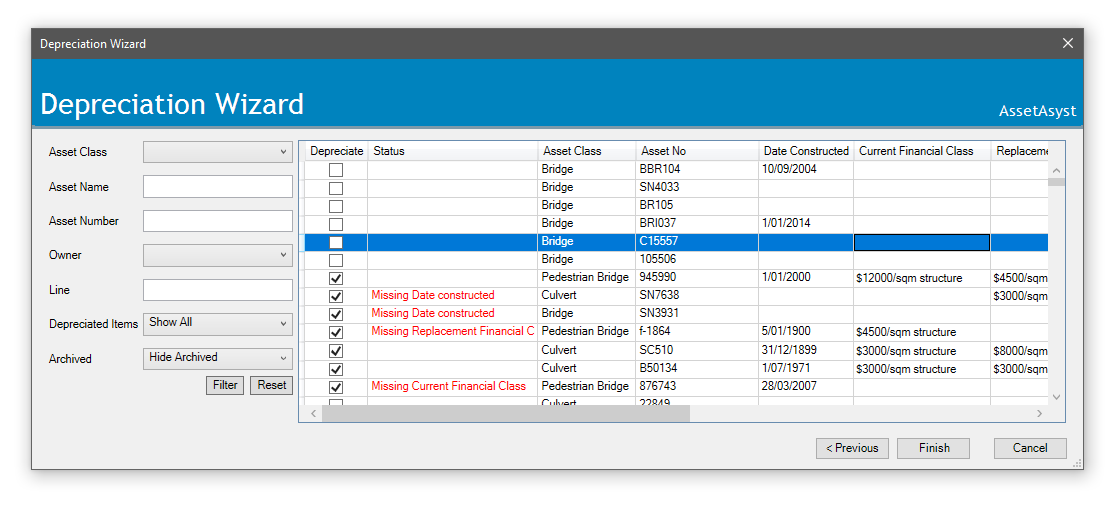
Task: Expand the Owner dropdown
Action: (218, 255)
